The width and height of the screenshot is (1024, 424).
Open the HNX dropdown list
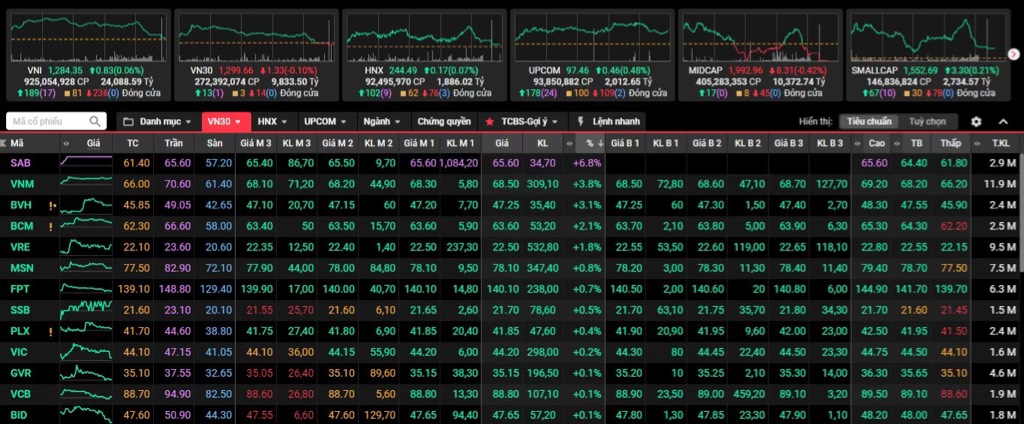tap(271, 121)
